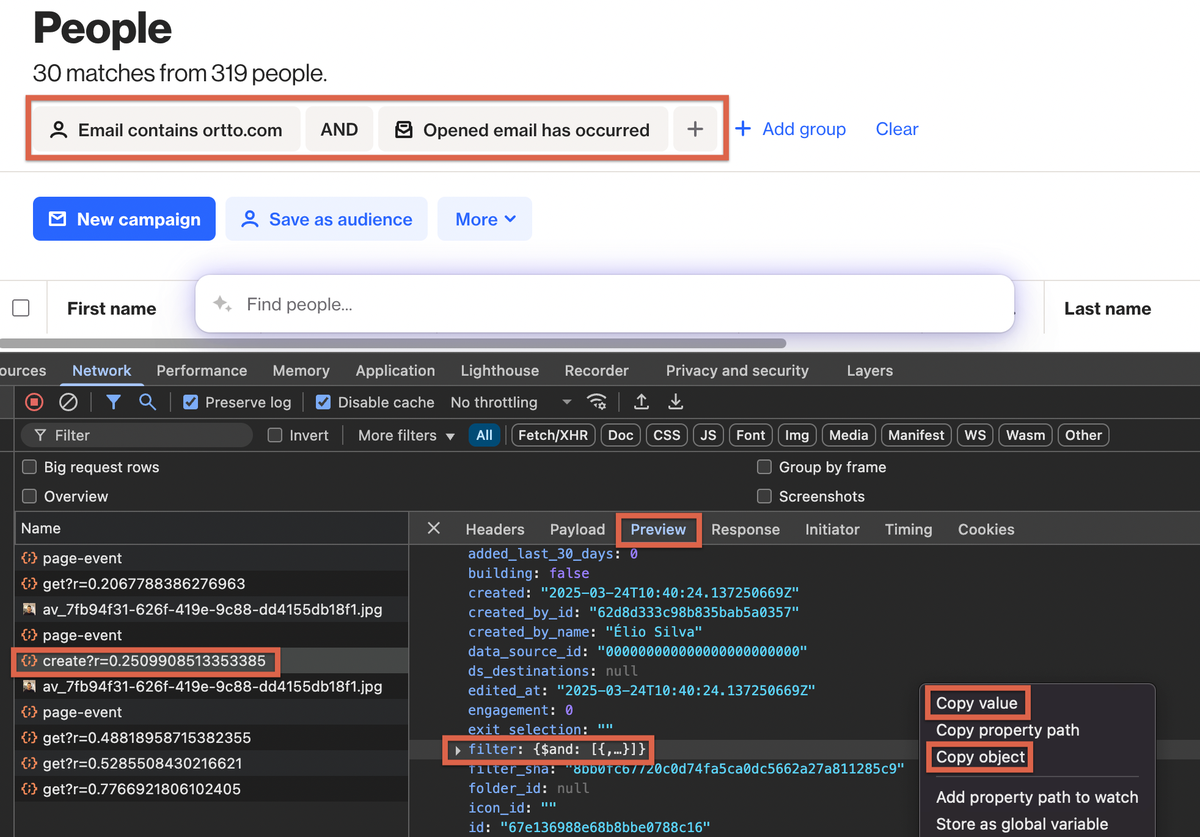Viewport: 1200px width, 837px height.
Task: Open the Email contains ortto.com filter
Action: pyautogui.click(x=167, y=129)
